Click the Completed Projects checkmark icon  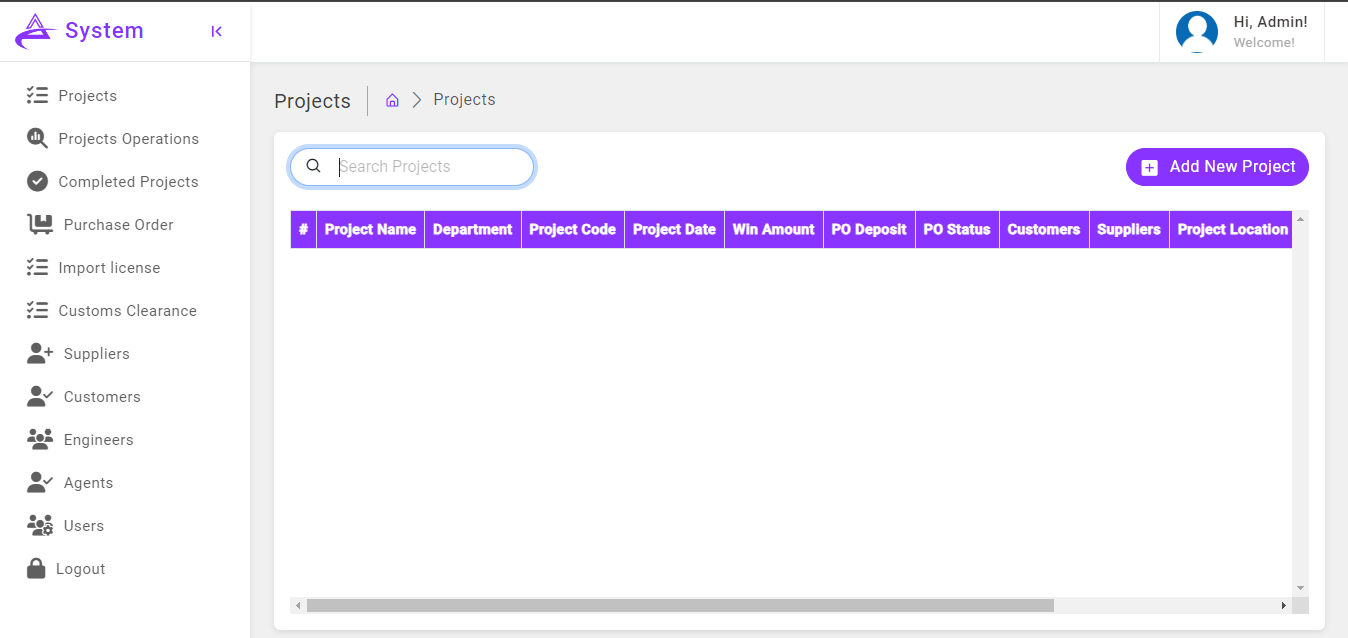coord(37,182)
